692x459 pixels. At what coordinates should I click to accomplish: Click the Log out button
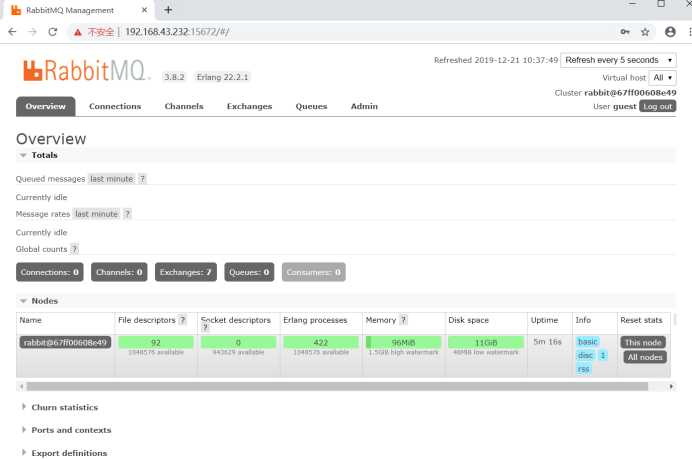(658, 106)
